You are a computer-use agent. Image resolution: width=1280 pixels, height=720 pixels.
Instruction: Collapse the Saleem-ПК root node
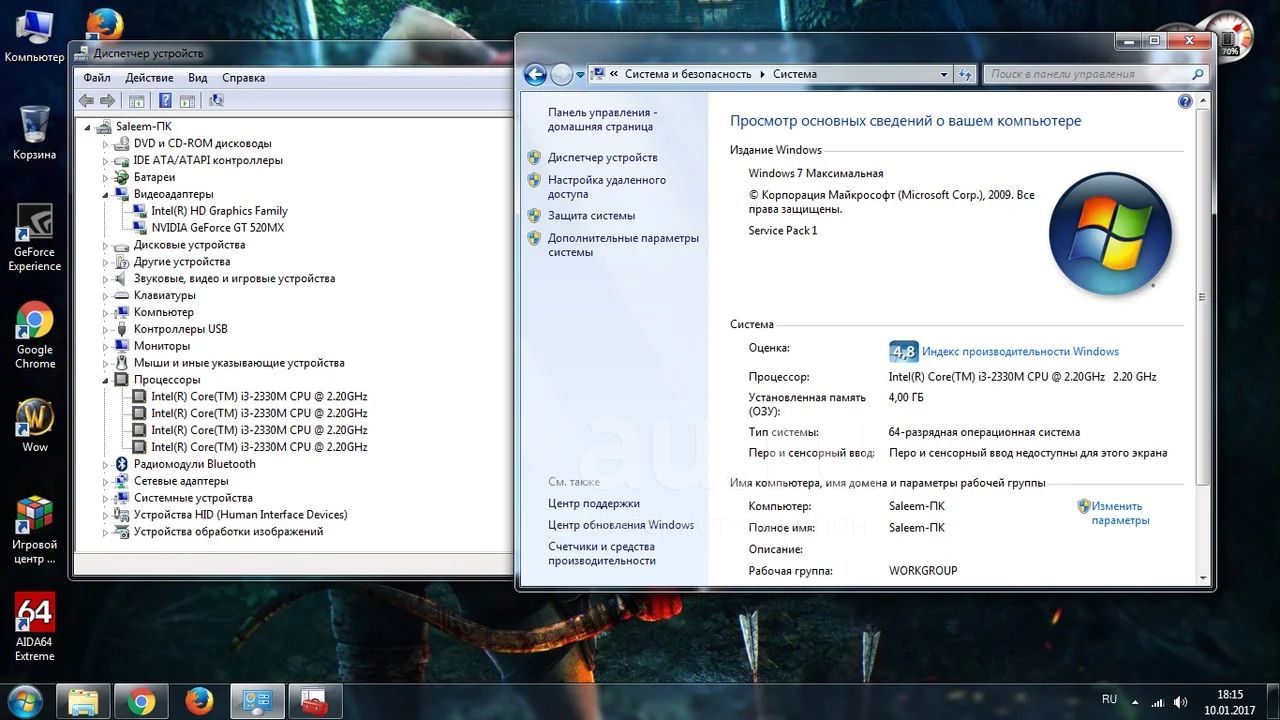point(88,127)
